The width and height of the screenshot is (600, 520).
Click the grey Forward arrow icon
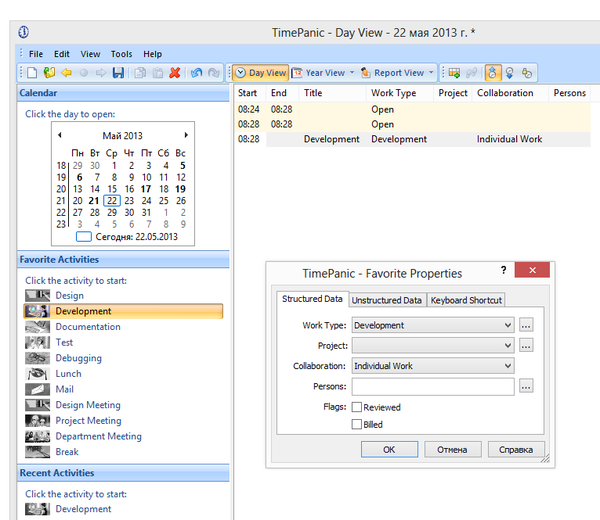pyautogui.click(x=101, y=73)
